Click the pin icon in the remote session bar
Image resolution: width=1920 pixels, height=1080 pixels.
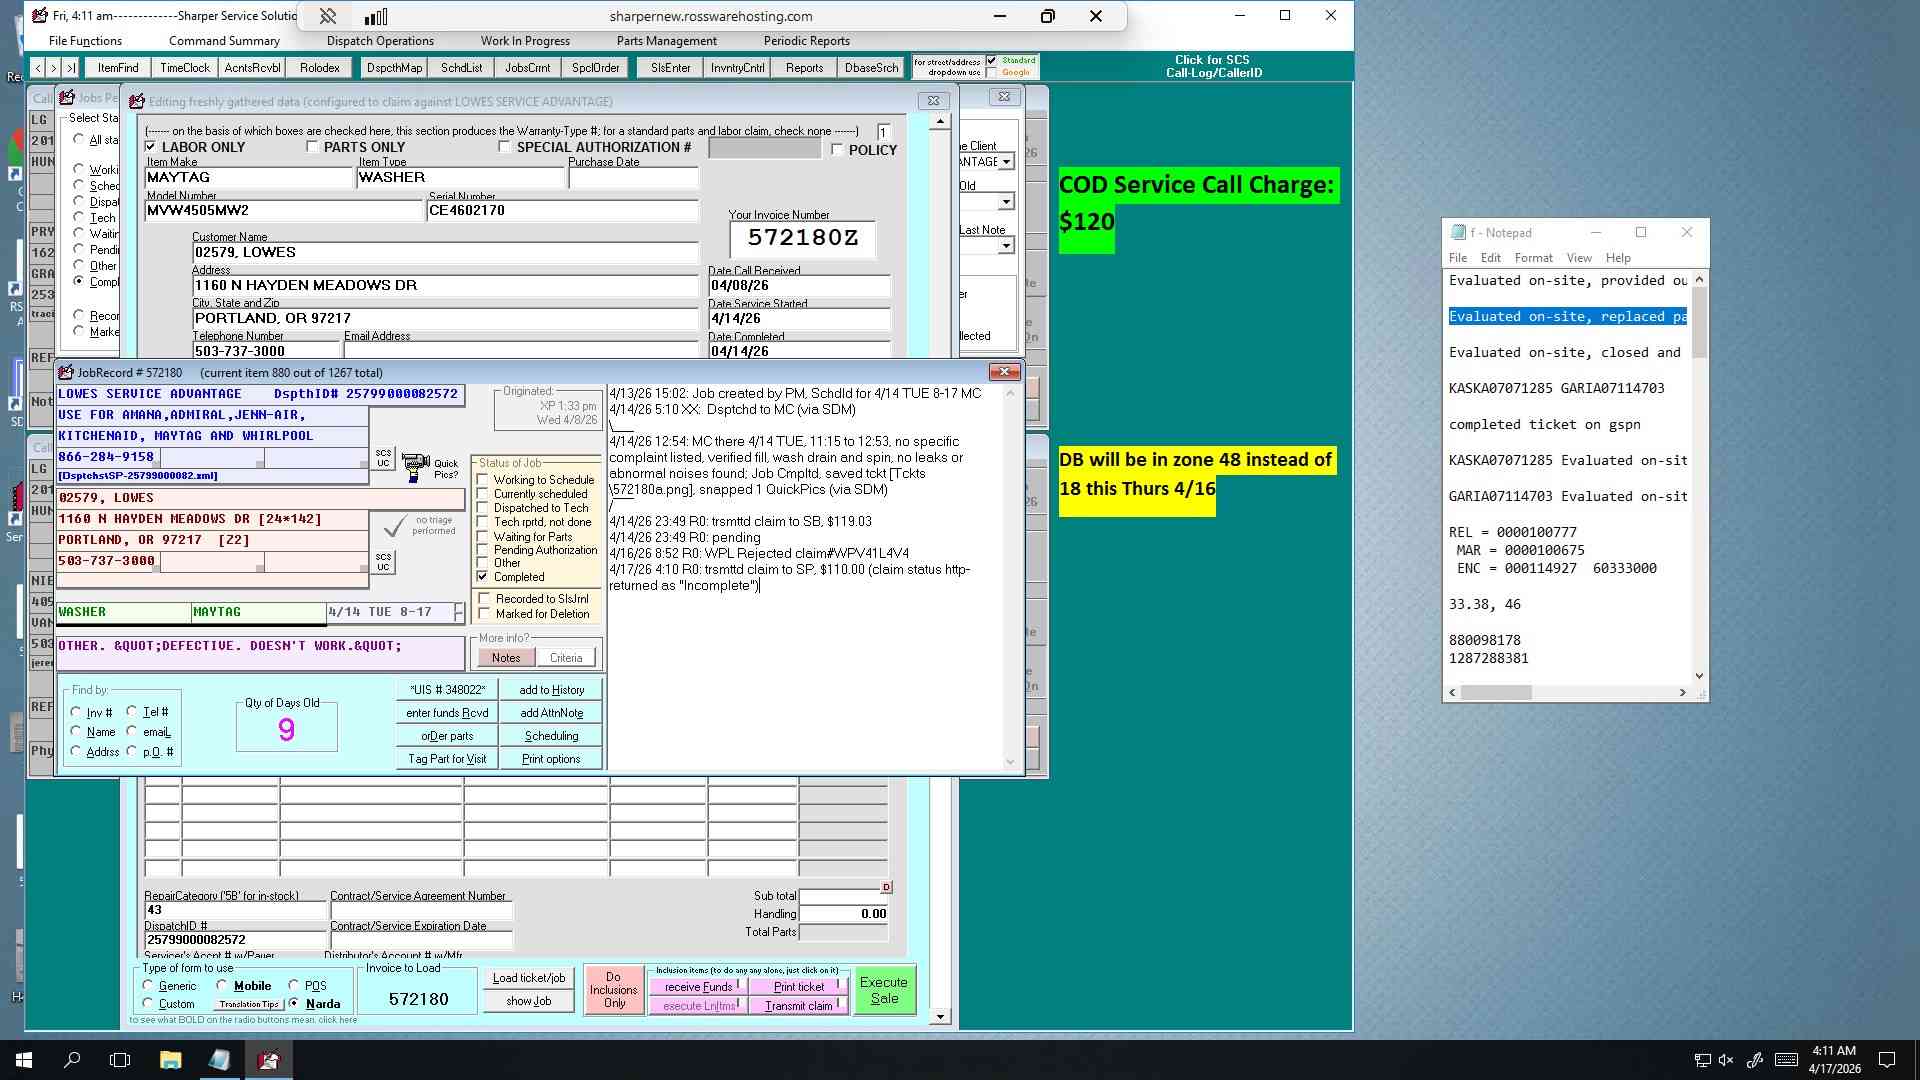328,16
